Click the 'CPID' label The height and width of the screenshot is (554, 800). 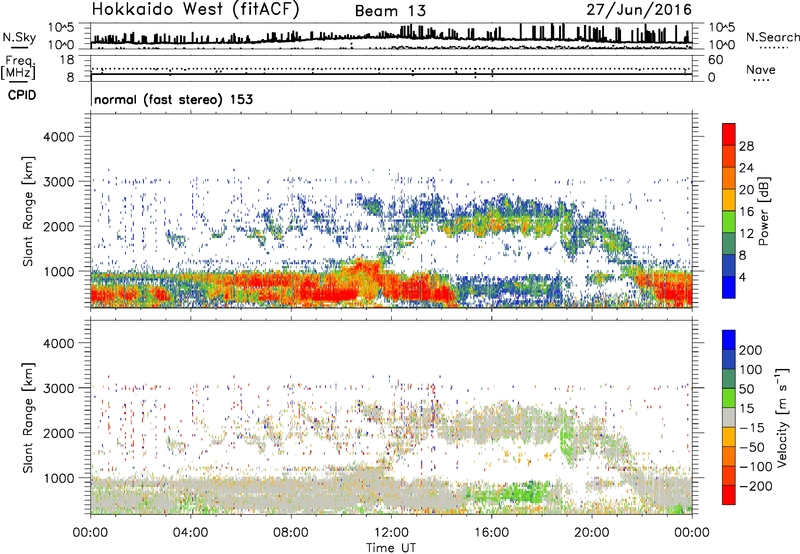click(x=22, y=95)
